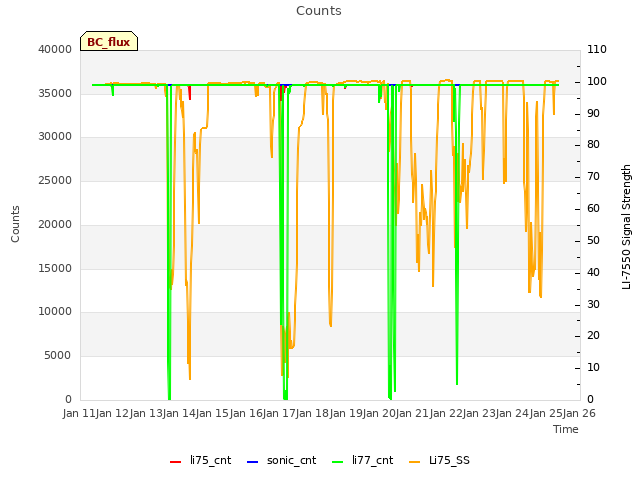Toggle the sonic_cnt legend entry

coord(282,460)
